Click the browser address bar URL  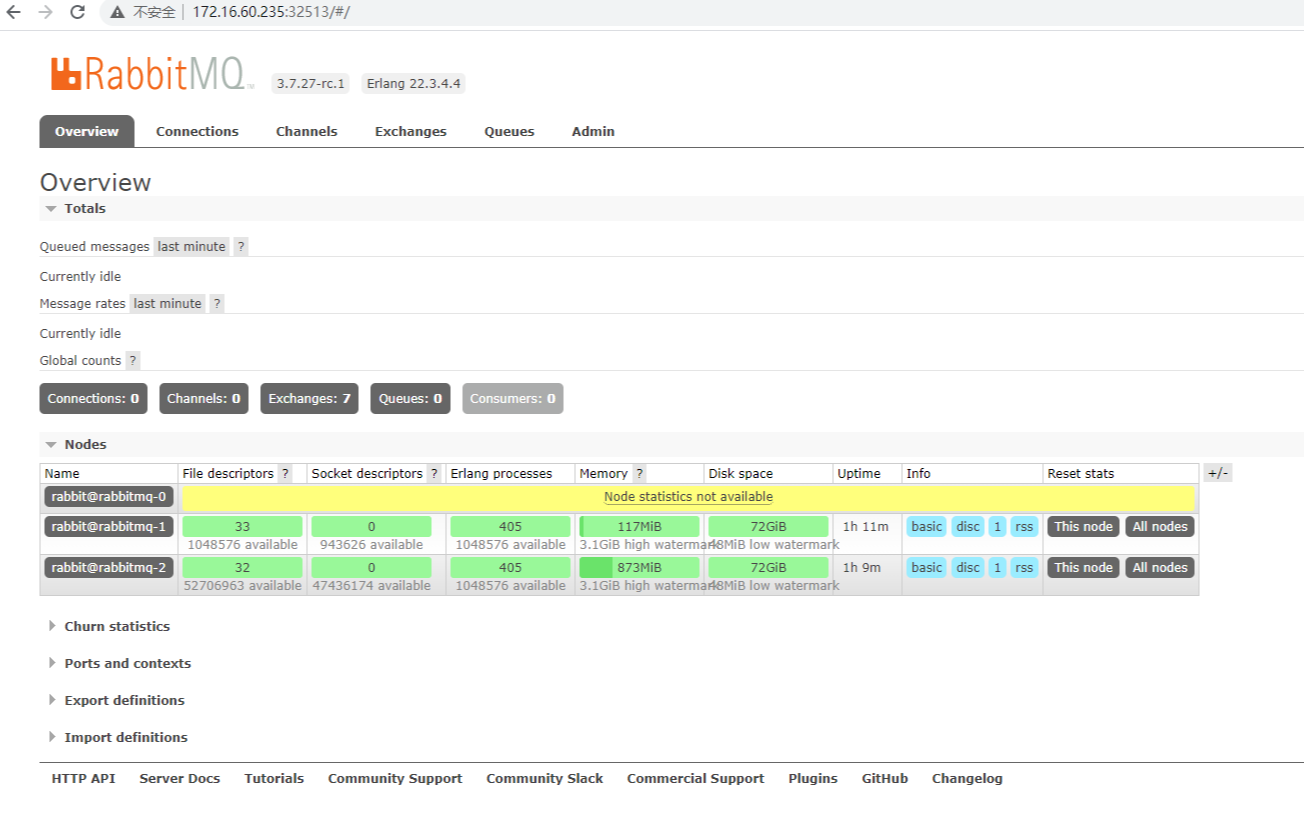[x=270, y=12]
